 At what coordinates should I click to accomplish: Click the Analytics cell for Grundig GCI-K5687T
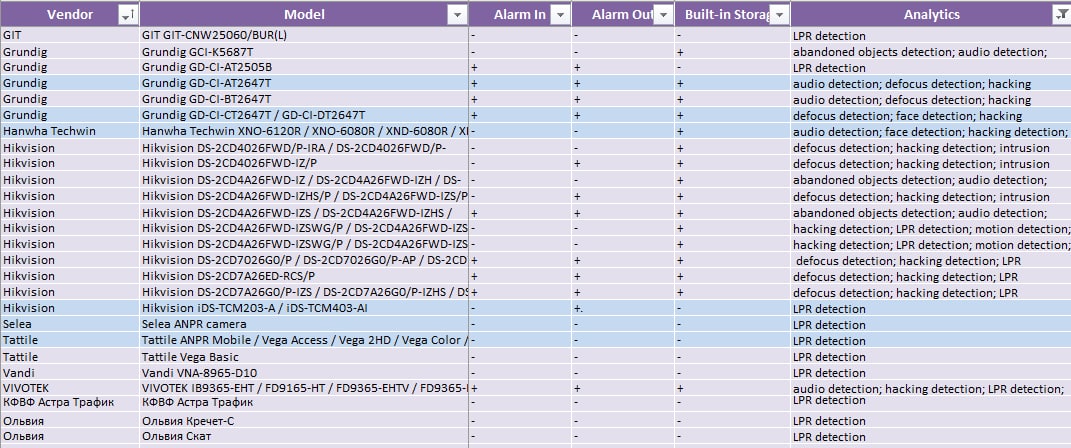click(x=931, y=51)
